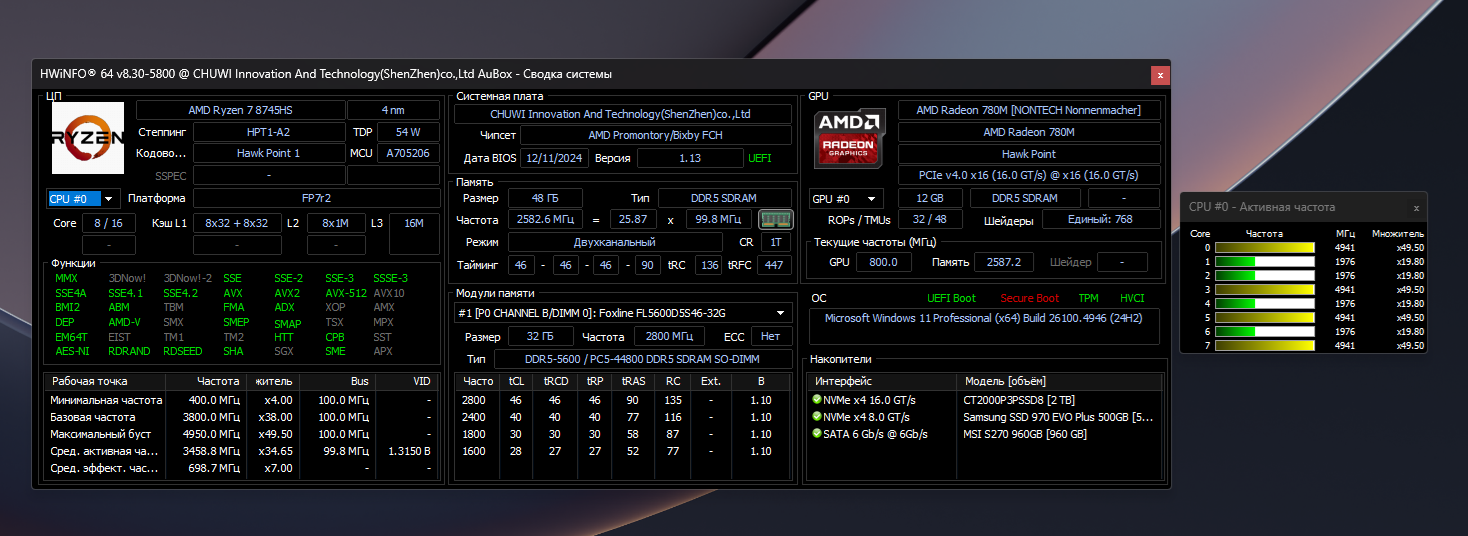The height and width of the screenshot is (536, 1468).
Task: Click the PCIe v4.0 x16 link field
Action: [1029, 175]
